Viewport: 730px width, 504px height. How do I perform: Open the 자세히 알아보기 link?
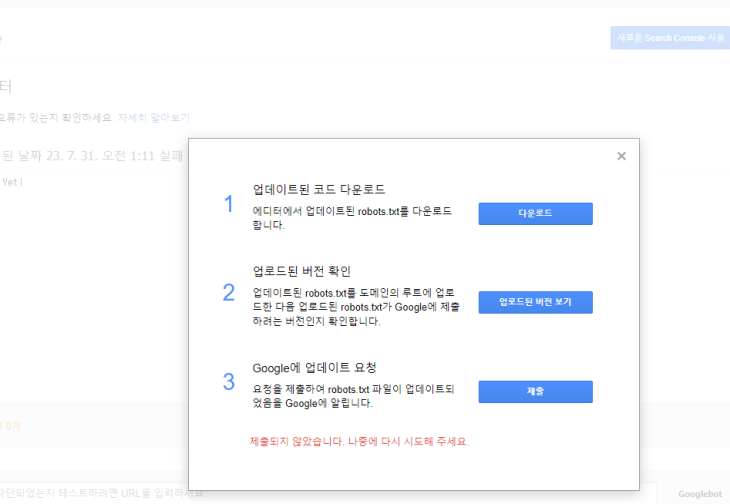tap(154, 118)
